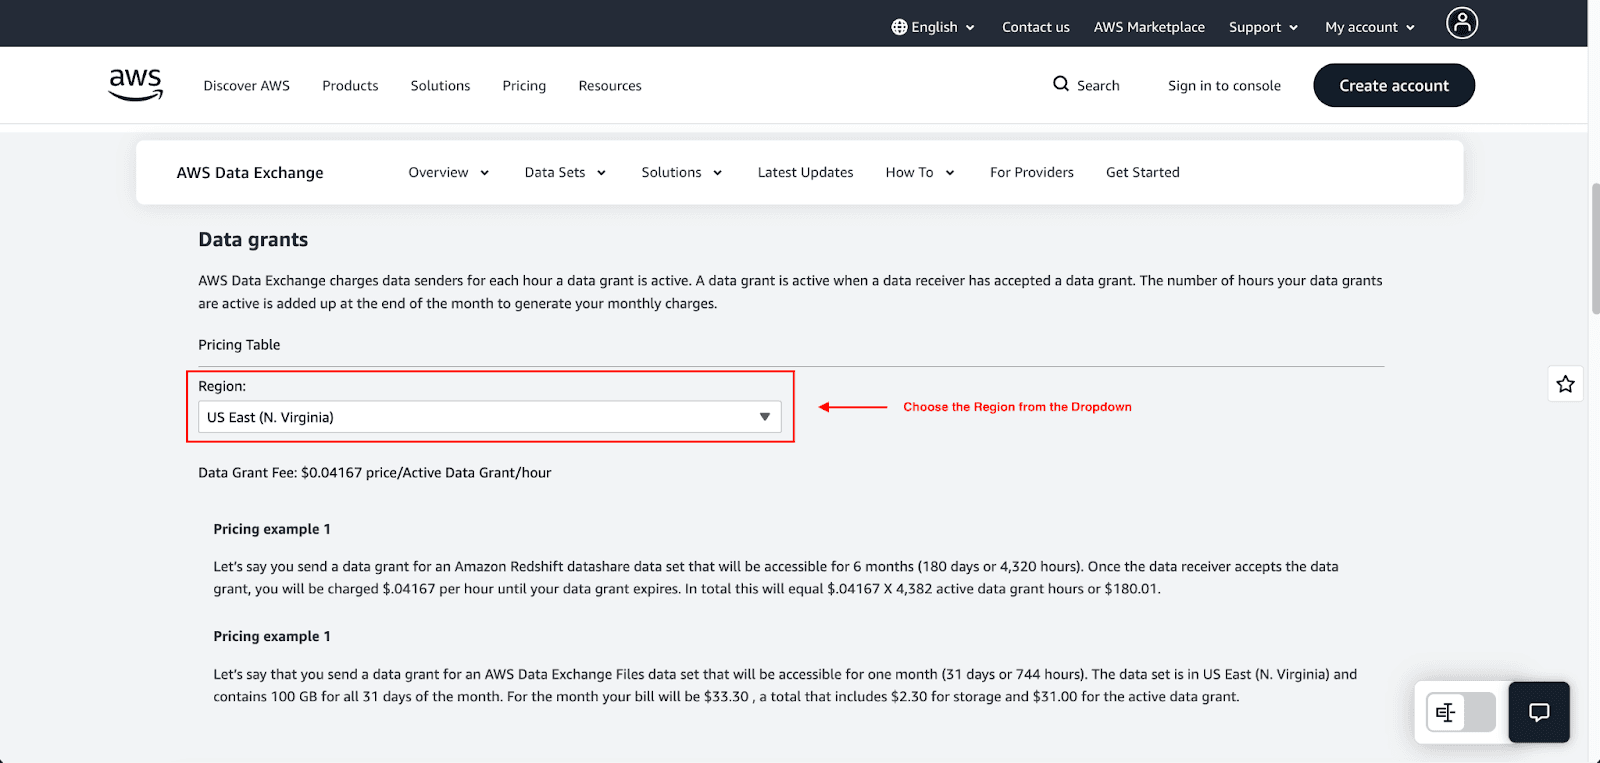Go to the For Providers page
The width and height of the screenshot is (1600, 763).
1032,172
